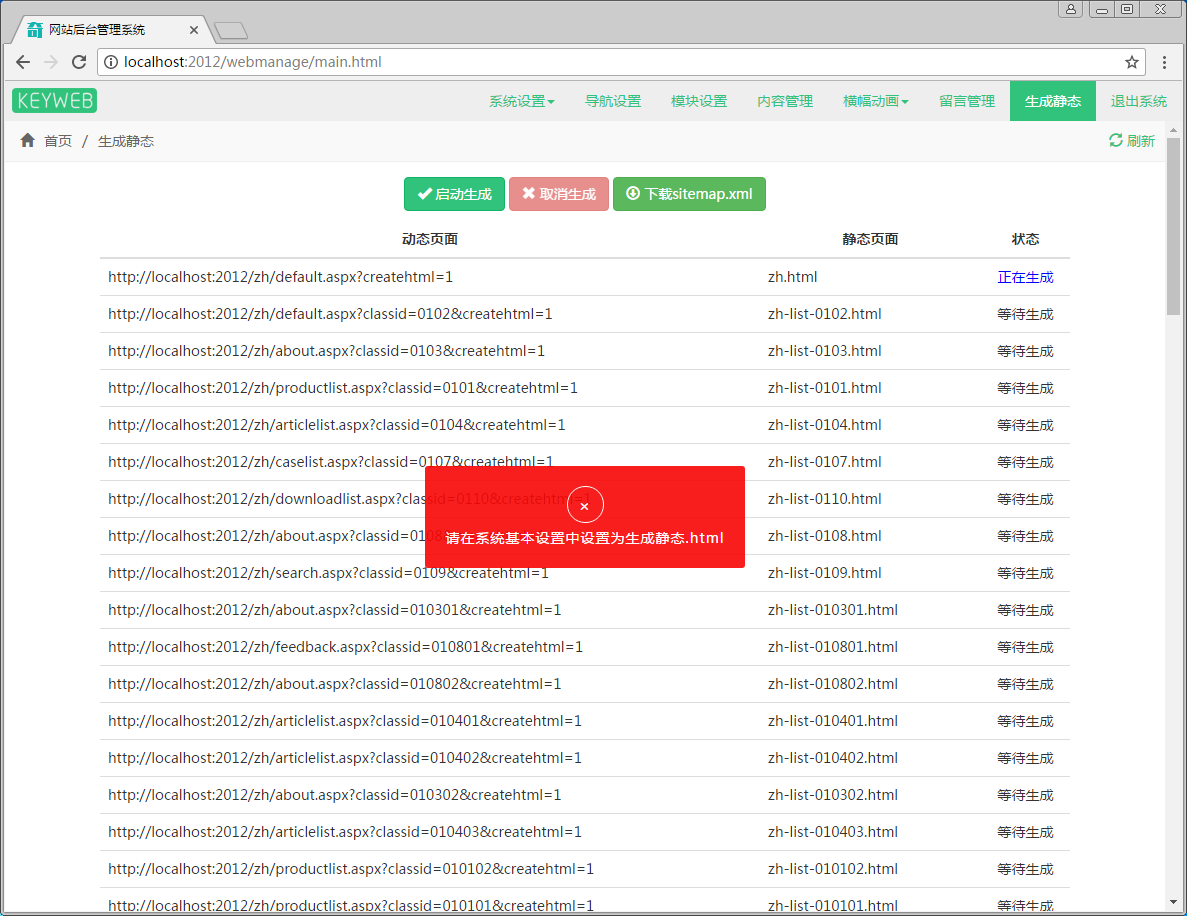Image resolution: width=1187 pixels, height=916 pixels.
Task: Bookmark page with the star icon
Action: pos(1132,62)
